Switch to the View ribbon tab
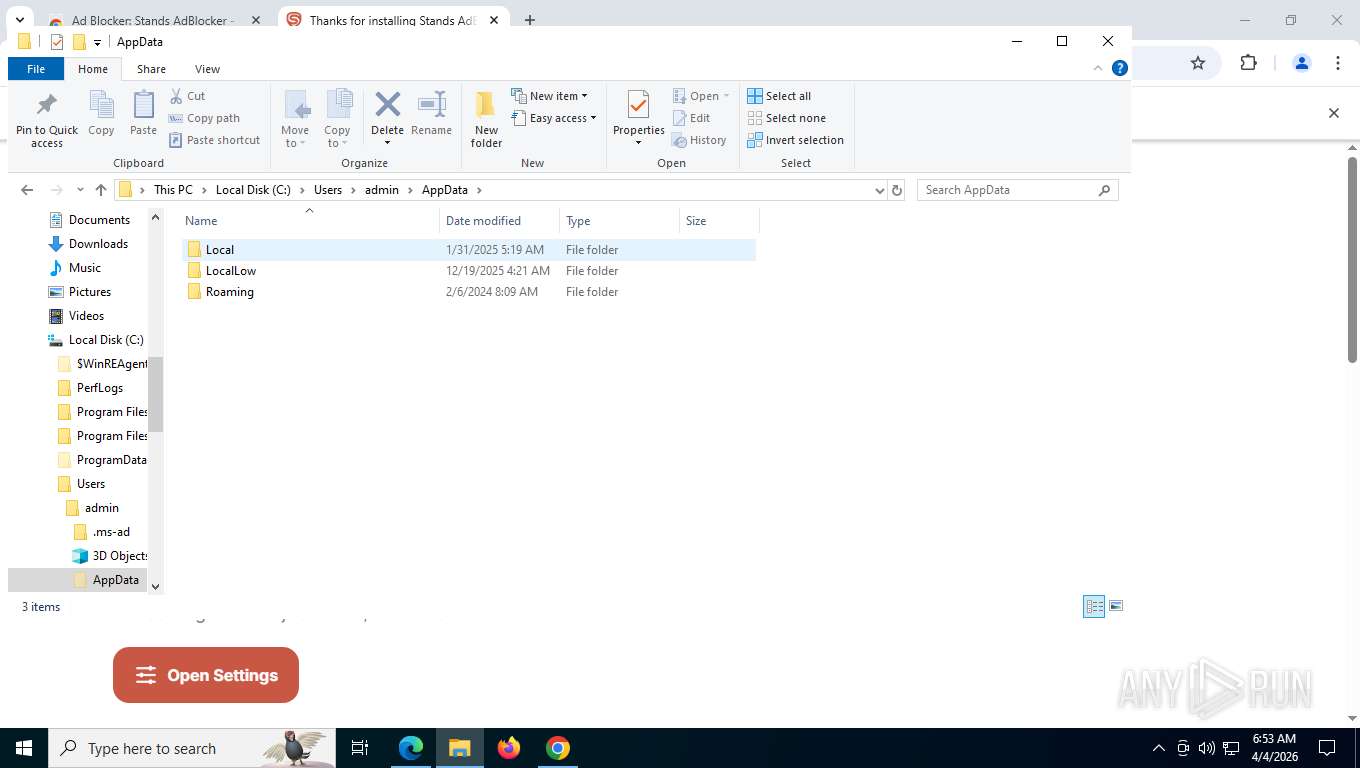 pos(207,69)
